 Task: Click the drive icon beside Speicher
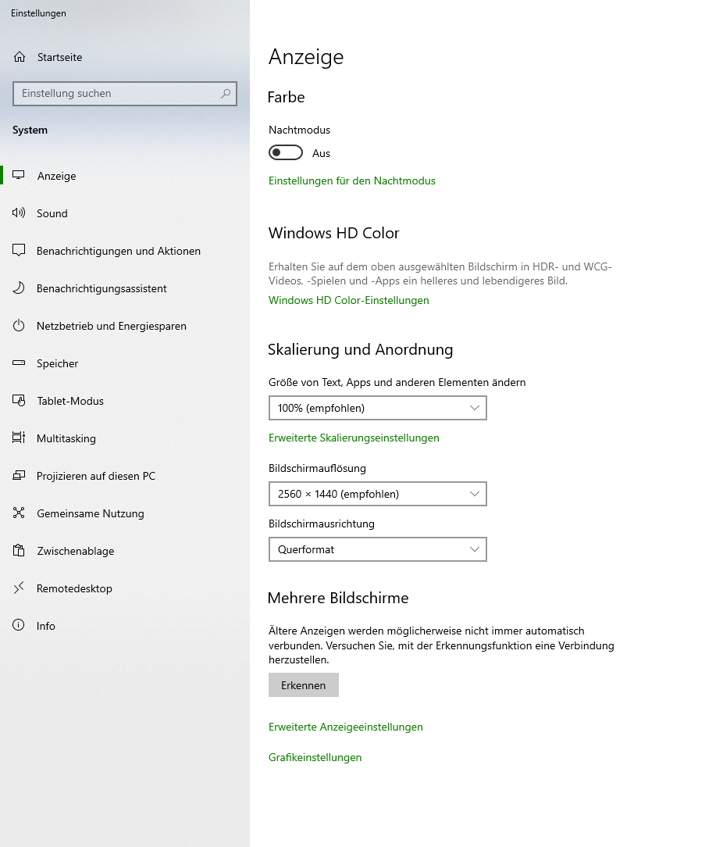click(19, 363)
